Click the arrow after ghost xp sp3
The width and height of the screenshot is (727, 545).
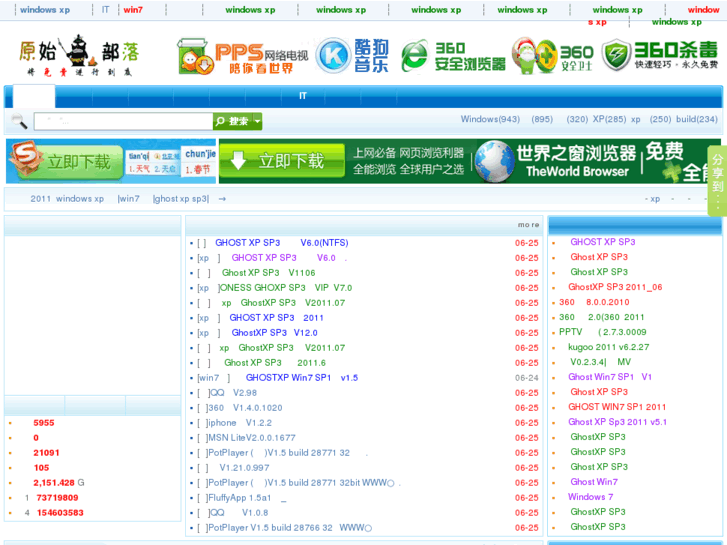click(x=222, y=199)
